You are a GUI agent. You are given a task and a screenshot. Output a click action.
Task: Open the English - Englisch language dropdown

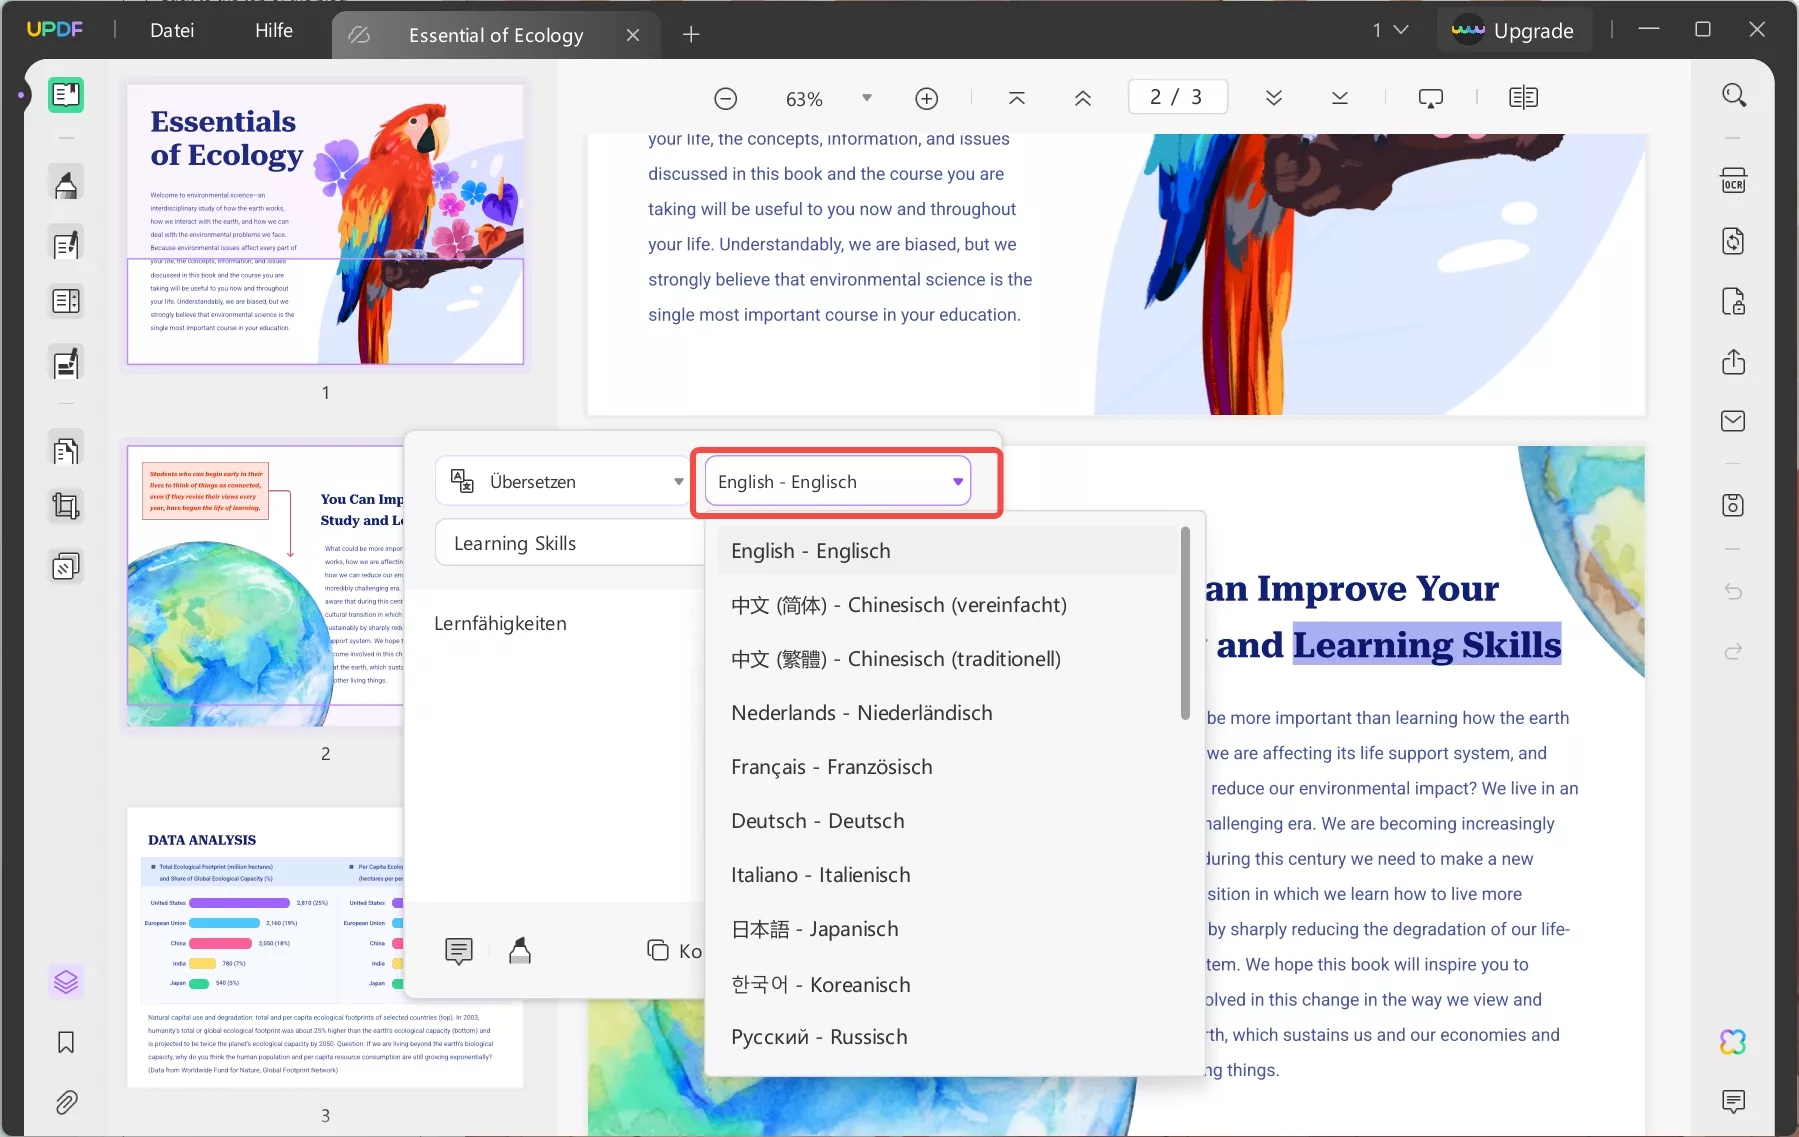(x=838, y=482)
